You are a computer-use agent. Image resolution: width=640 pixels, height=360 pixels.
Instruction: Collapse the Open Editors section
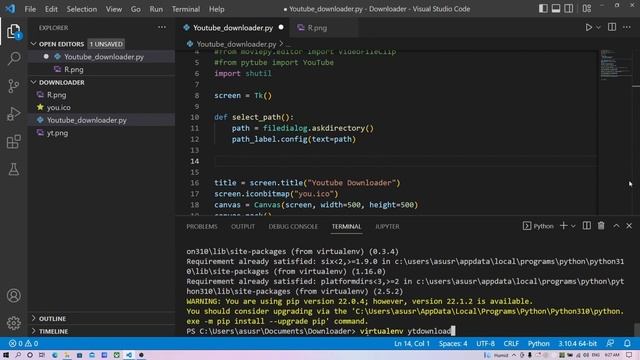pos(61,44)
